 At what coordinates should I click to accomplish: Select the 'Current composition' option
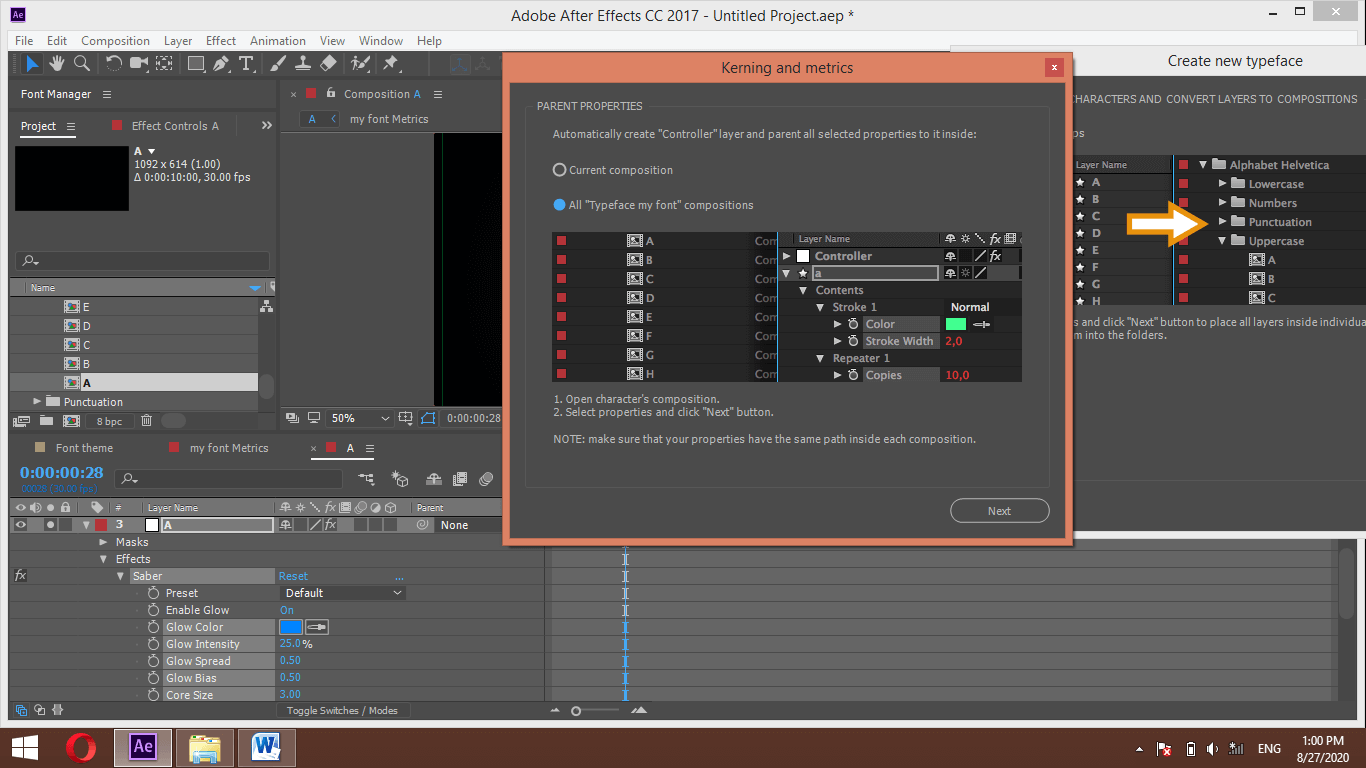coord(560,169)
